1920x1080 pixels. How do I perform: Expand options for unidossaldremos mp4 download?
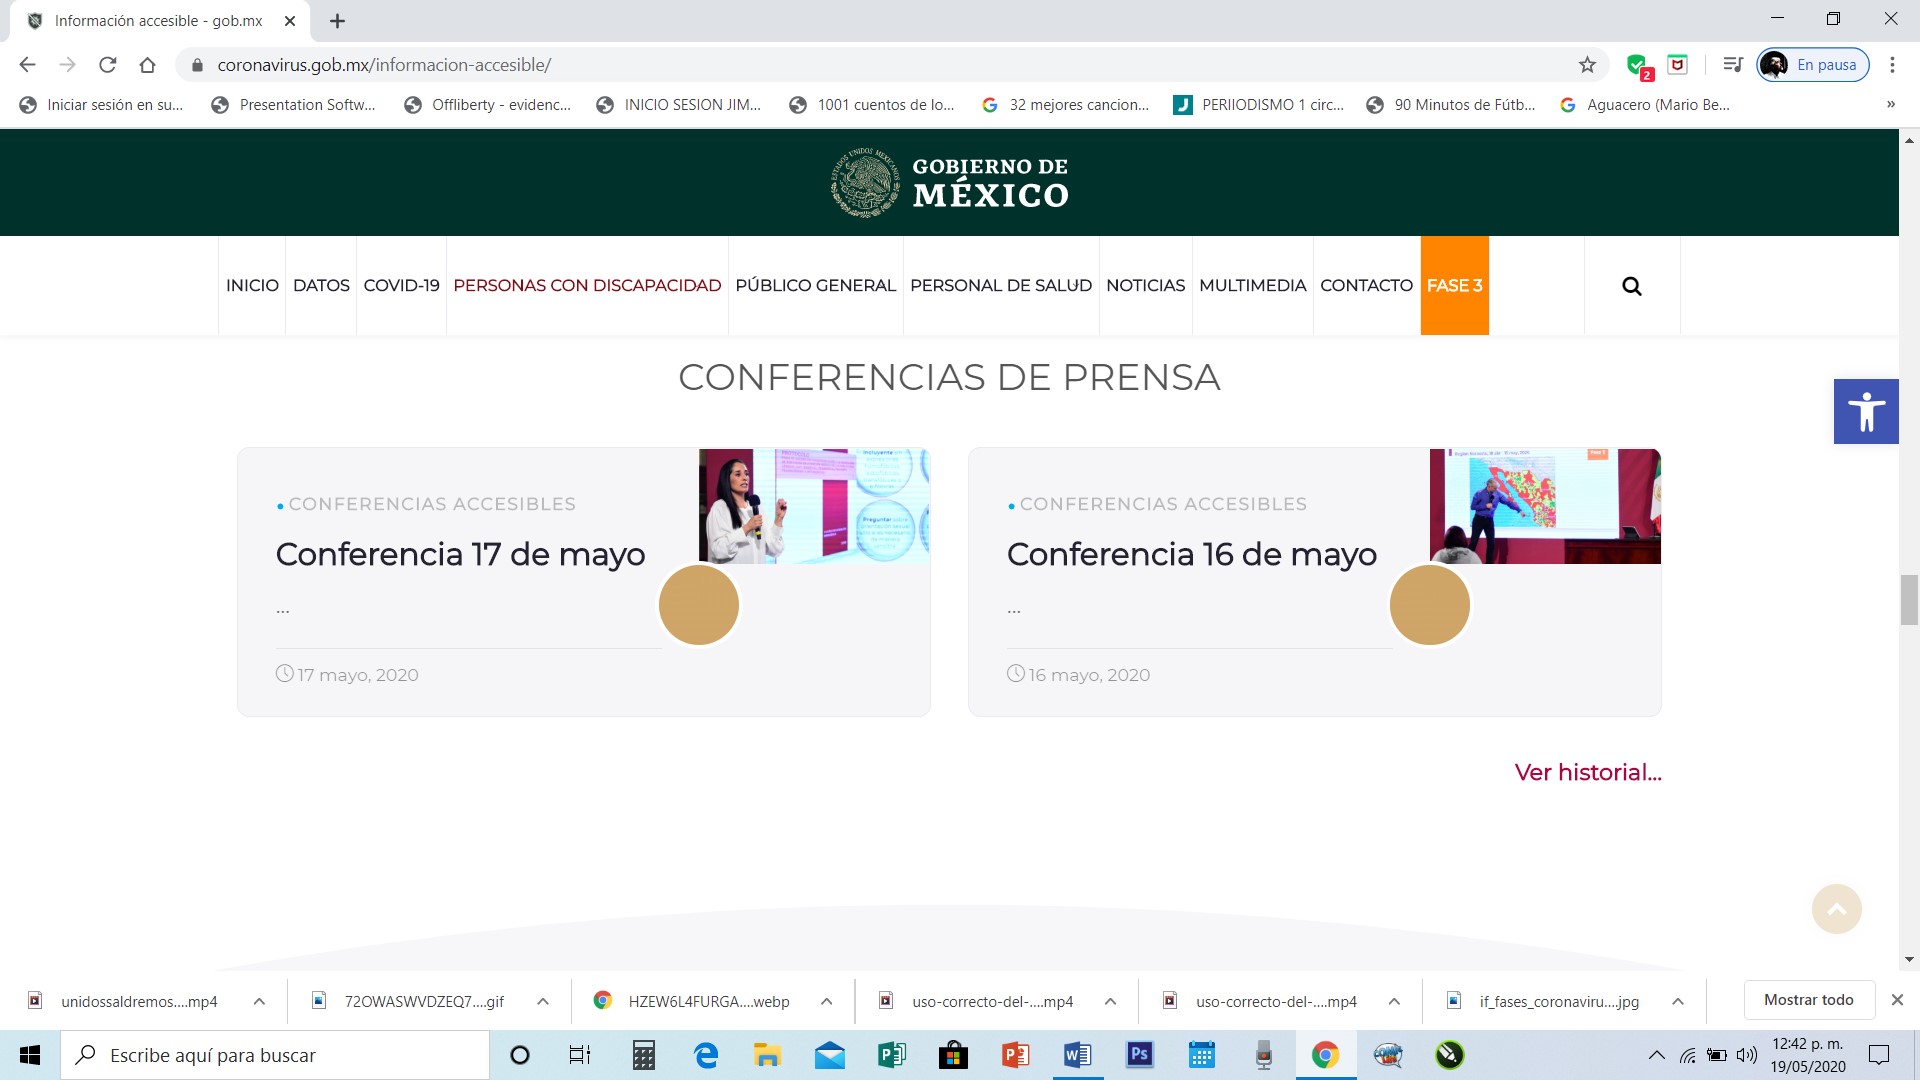[259, 1001]
